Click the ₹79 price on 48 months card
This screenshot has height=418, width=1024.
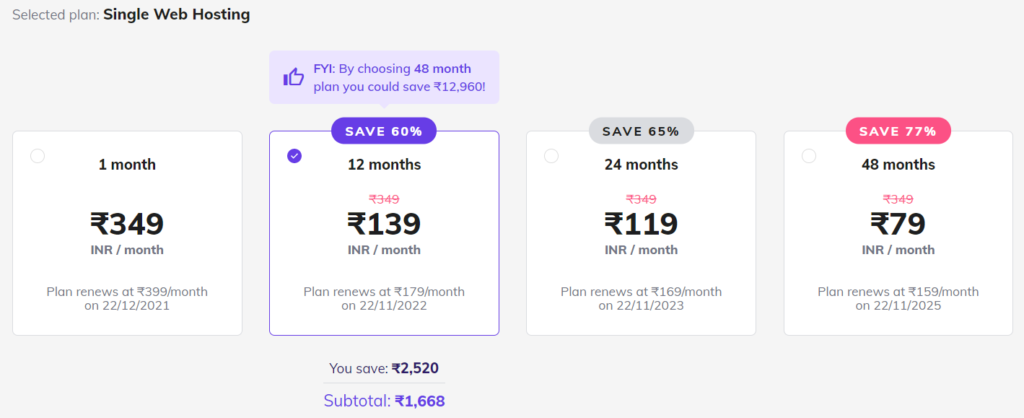(898, 224)
